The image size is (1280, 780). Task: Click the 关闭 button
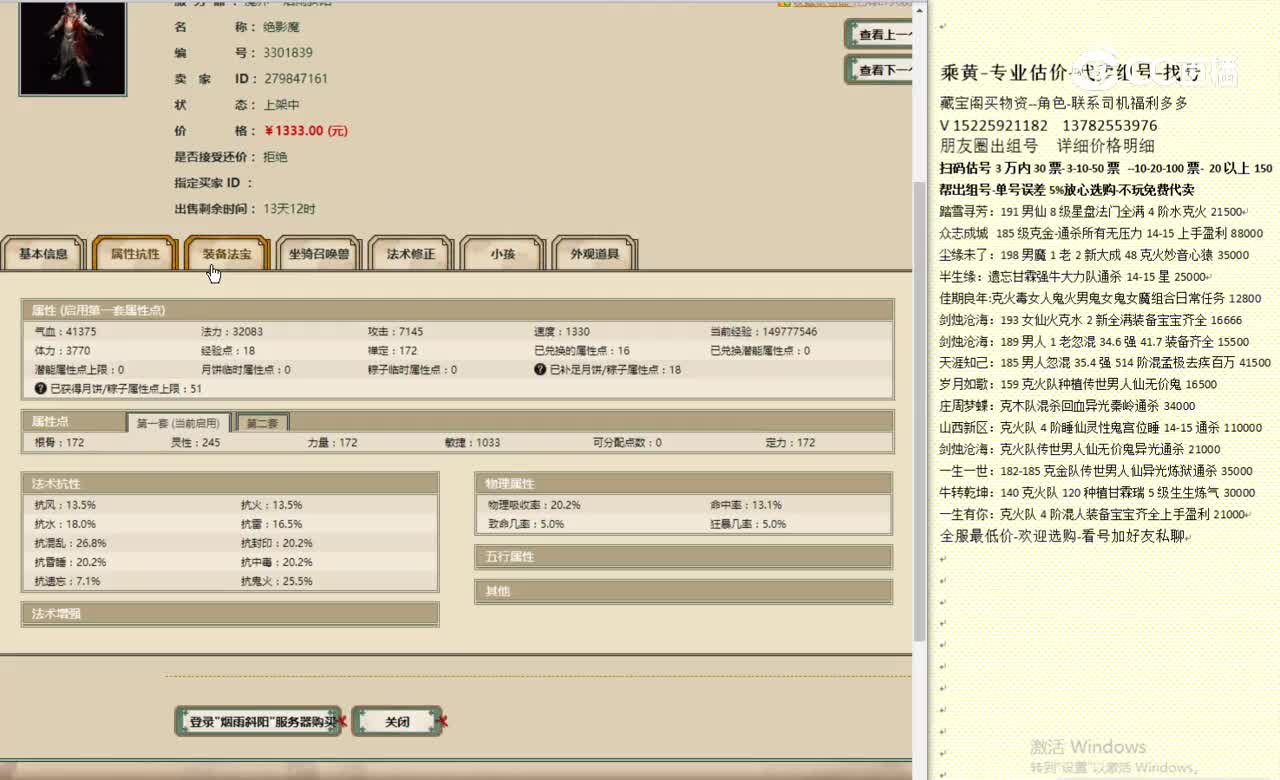[397, 721]
